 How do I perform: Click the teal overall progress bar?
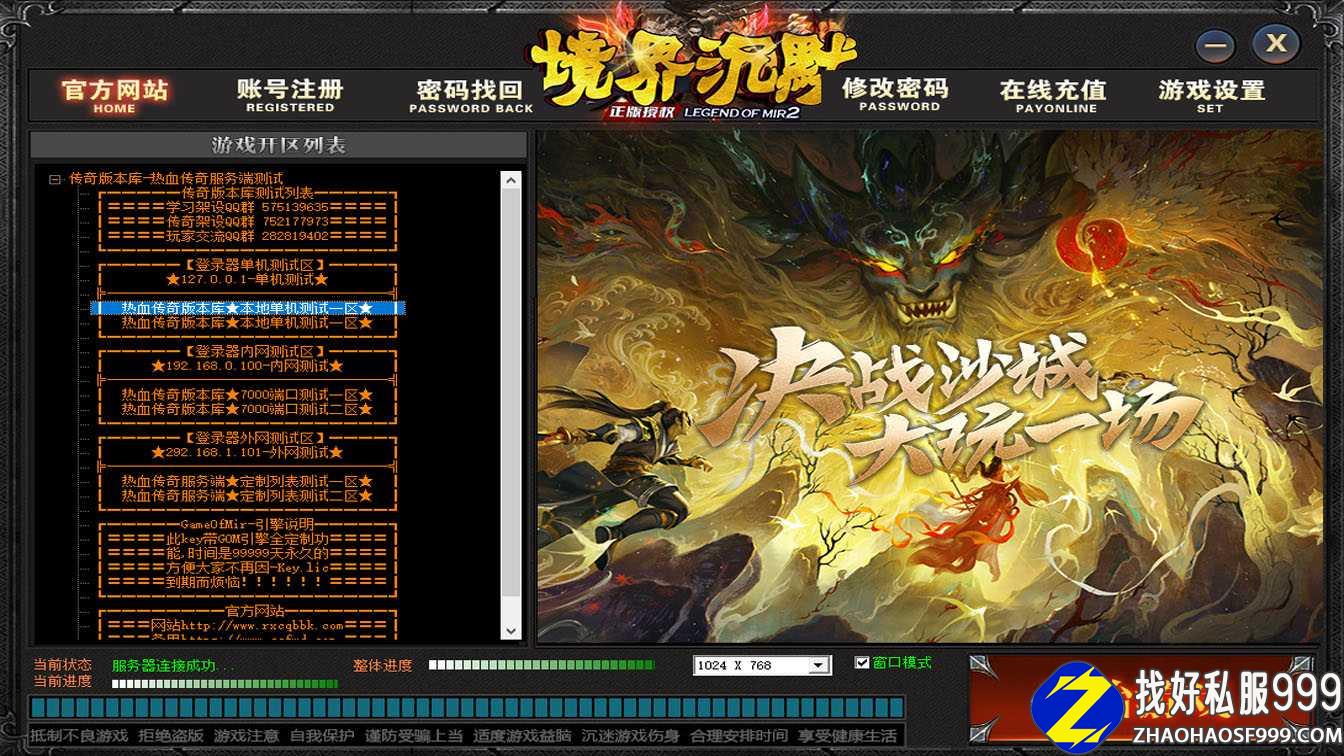click(467, 708)
